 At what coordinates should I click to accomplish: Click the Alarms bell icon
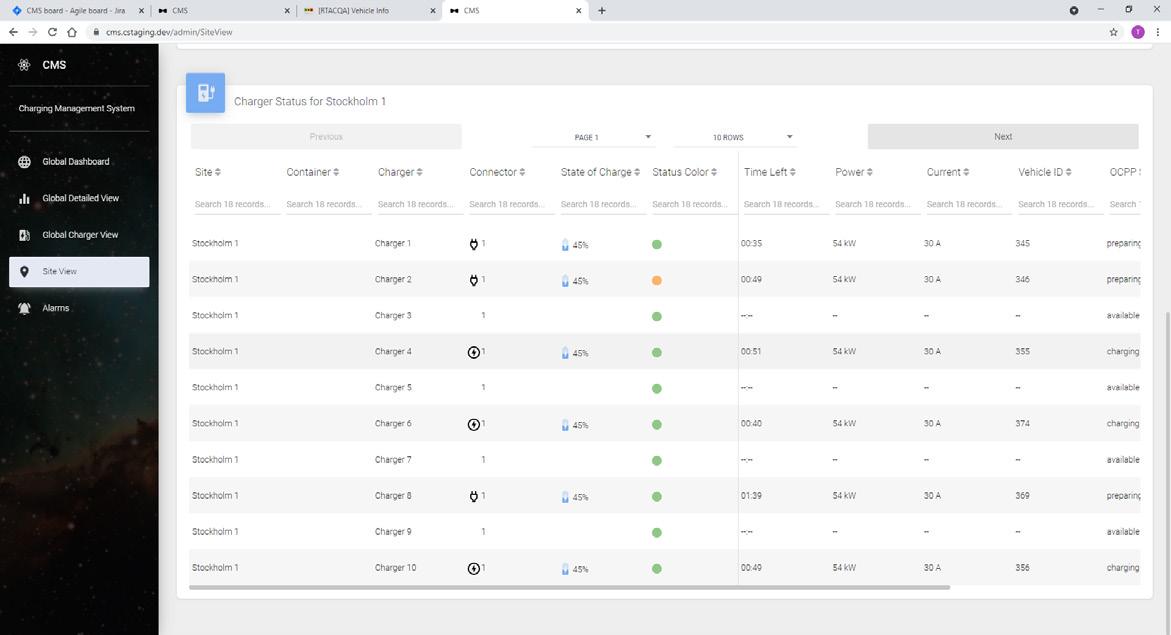pos(24,308)
